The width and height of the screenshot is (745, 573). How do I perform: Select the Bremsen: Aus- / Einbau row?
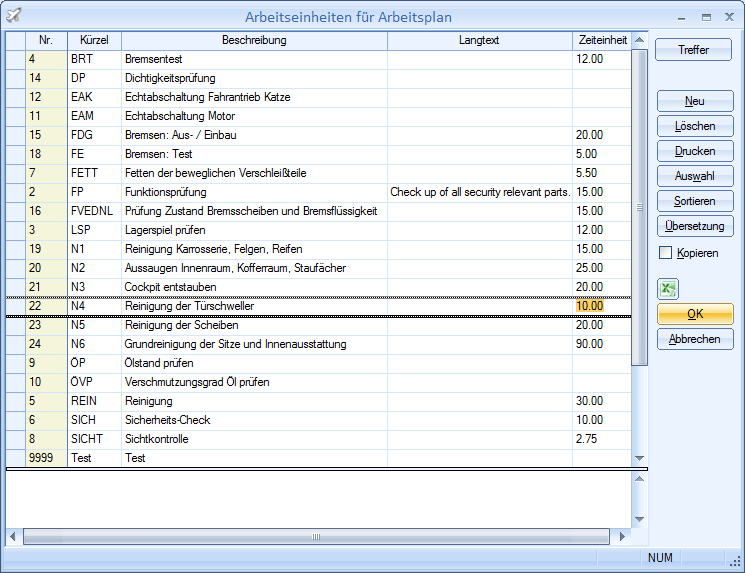(x=318, y=135)
